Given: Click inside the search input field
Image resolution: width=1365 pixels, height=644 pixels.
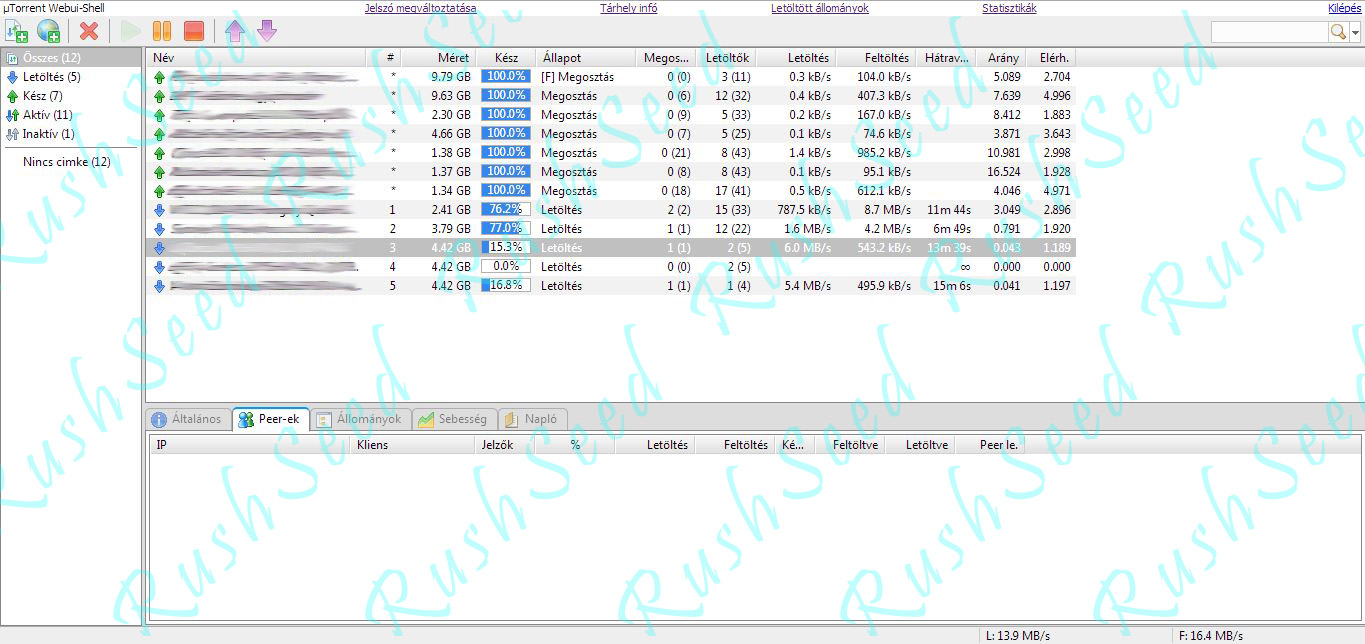Looking at the screenshot, I should click(x=1268, y=32).
